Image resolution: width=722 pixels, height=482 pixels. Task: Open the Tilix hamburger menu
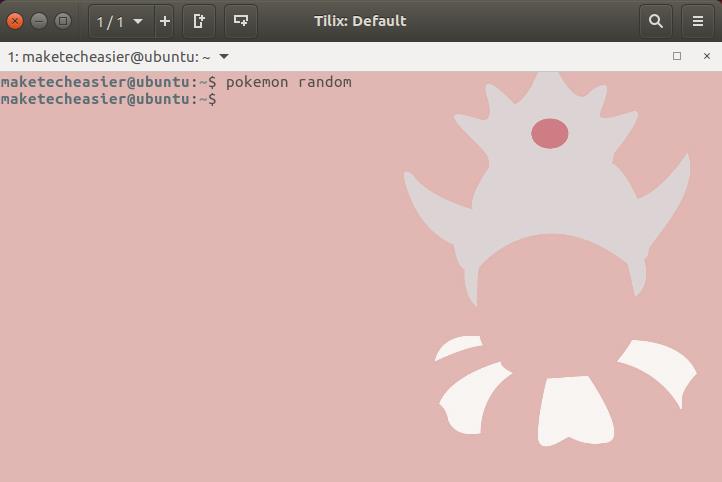click(x=698, y=21)
